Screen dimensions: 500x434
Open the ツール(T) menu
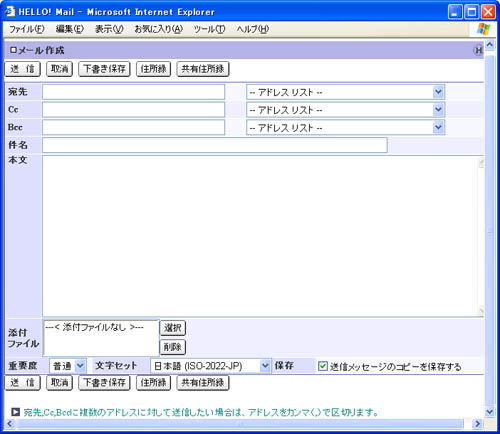(209, 29)
